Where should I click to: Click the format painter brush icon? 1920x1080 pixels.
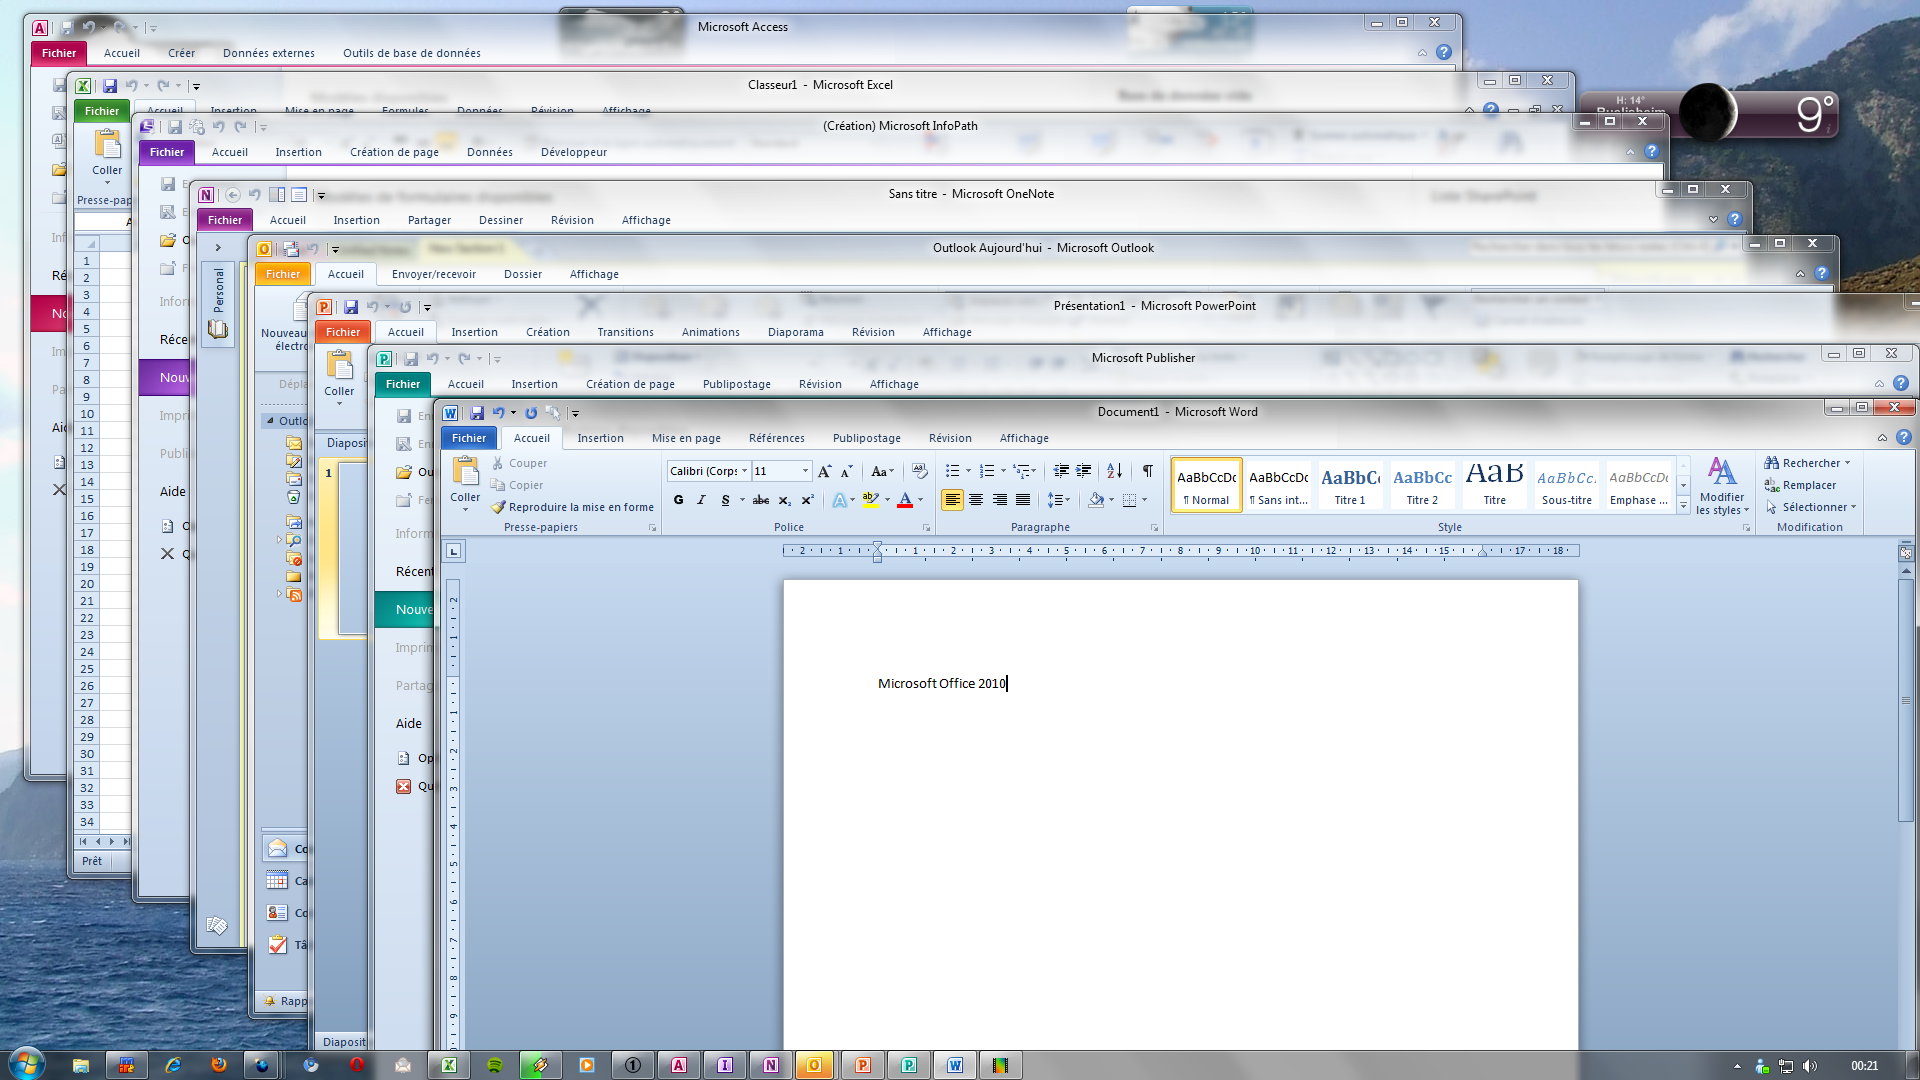coord(498,507)
